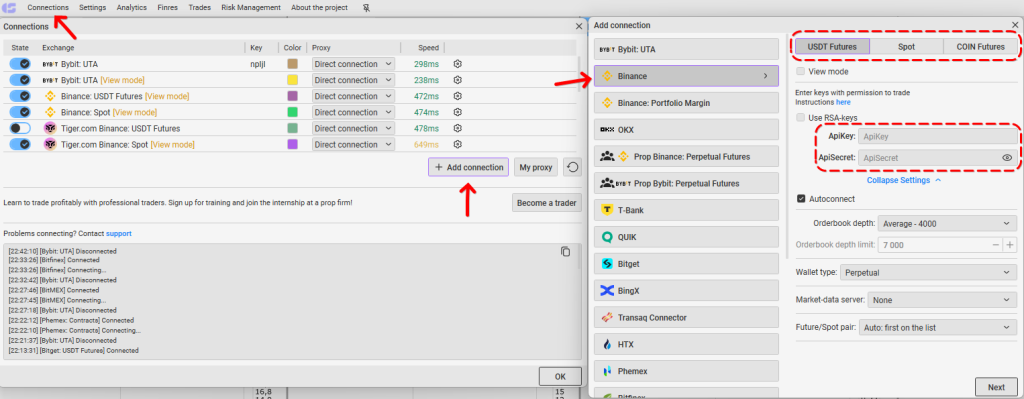Screen dimensions: 1024x399
Task: Collapse Settings via the blue link
Action: (904, 180)
